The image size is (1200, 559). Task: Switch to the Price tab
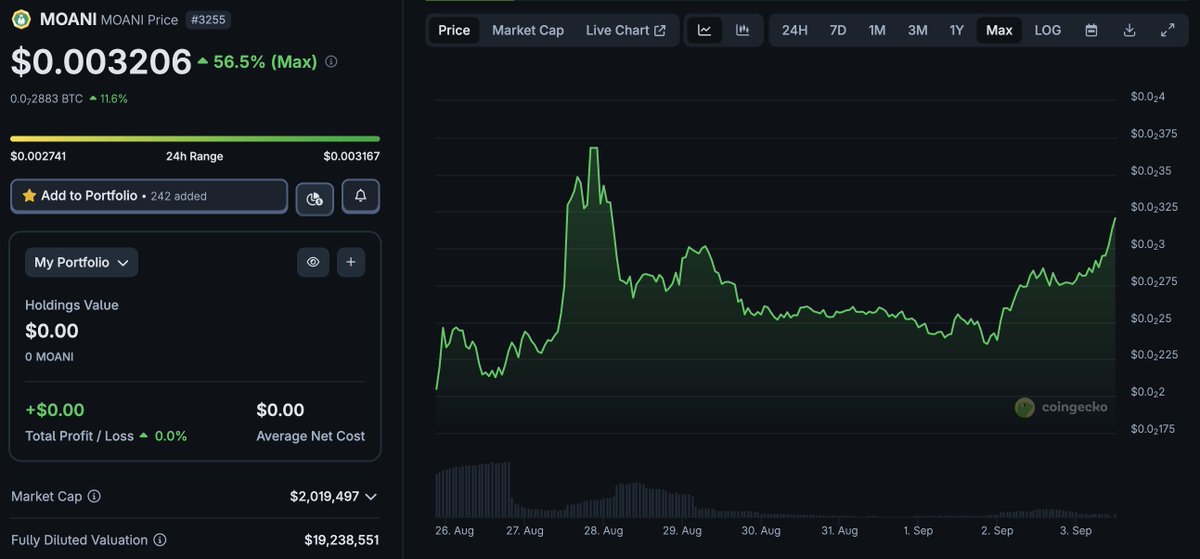coord(454,30)
